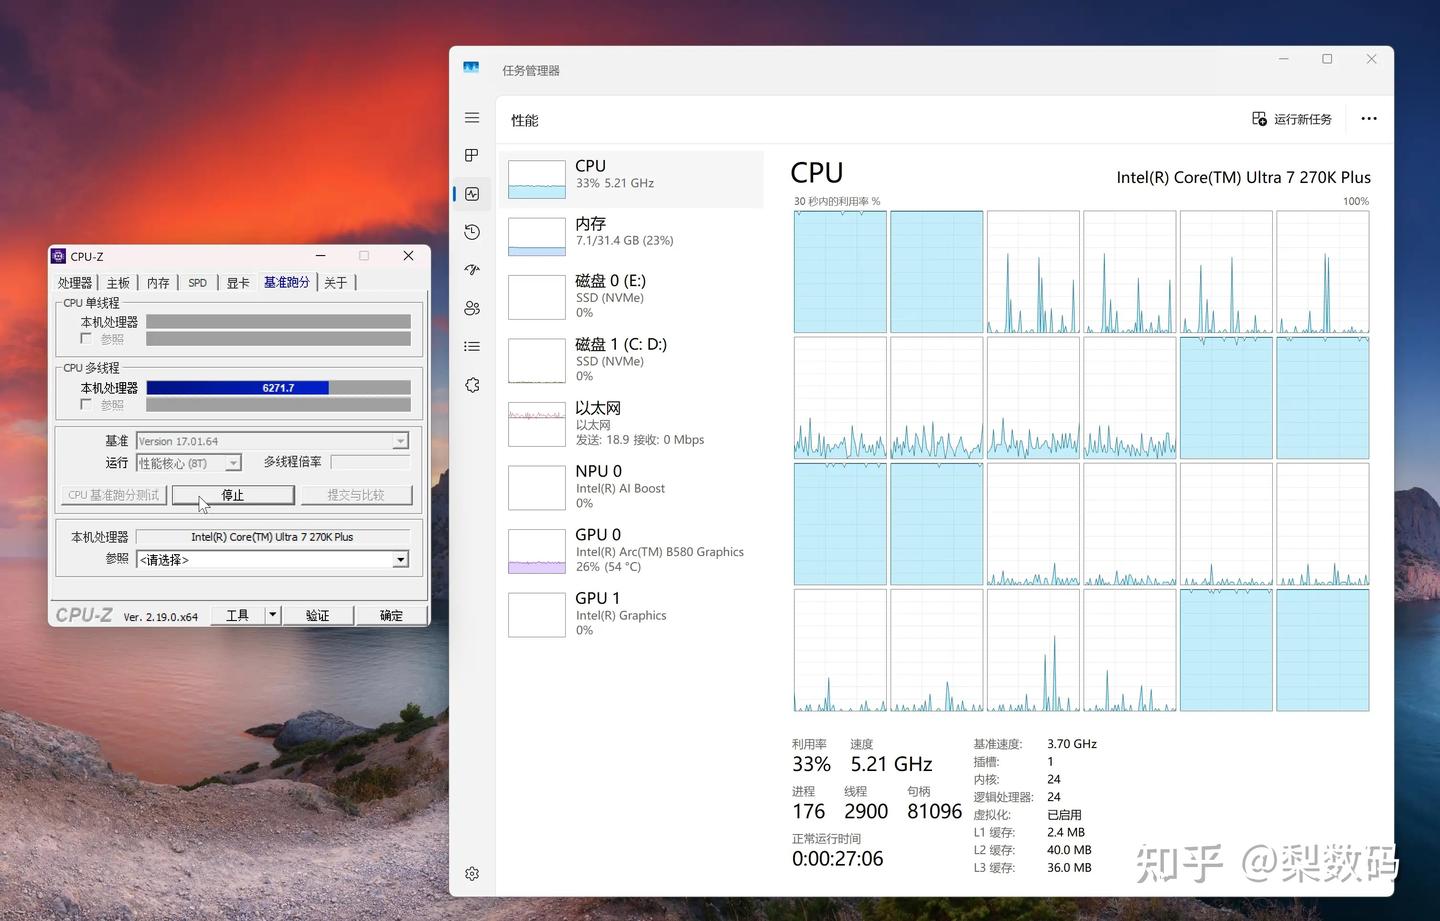Image resolution: width=1440 pixels, height=921 pixels.
Task: Click 提交与比较 button in CPU-Z
Action: coord(356,495)
